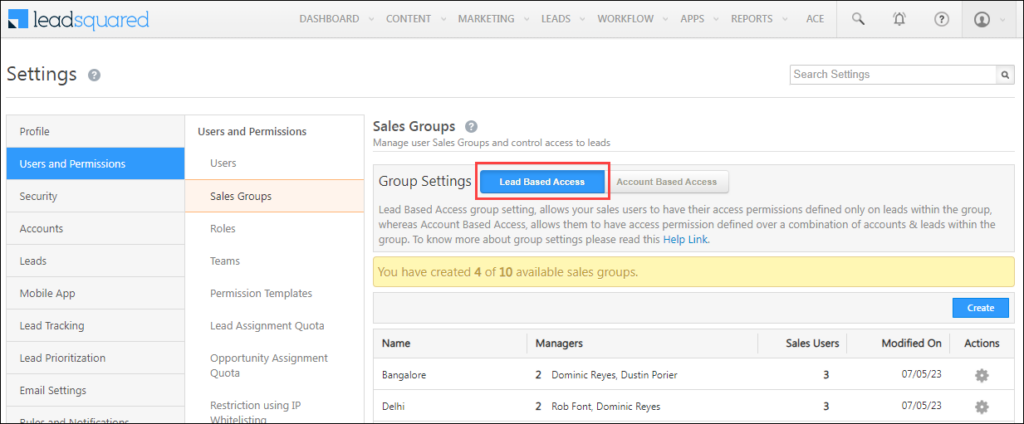Click managers 'Rob Font, Dominic Reyes' cell

pos(606,406)
